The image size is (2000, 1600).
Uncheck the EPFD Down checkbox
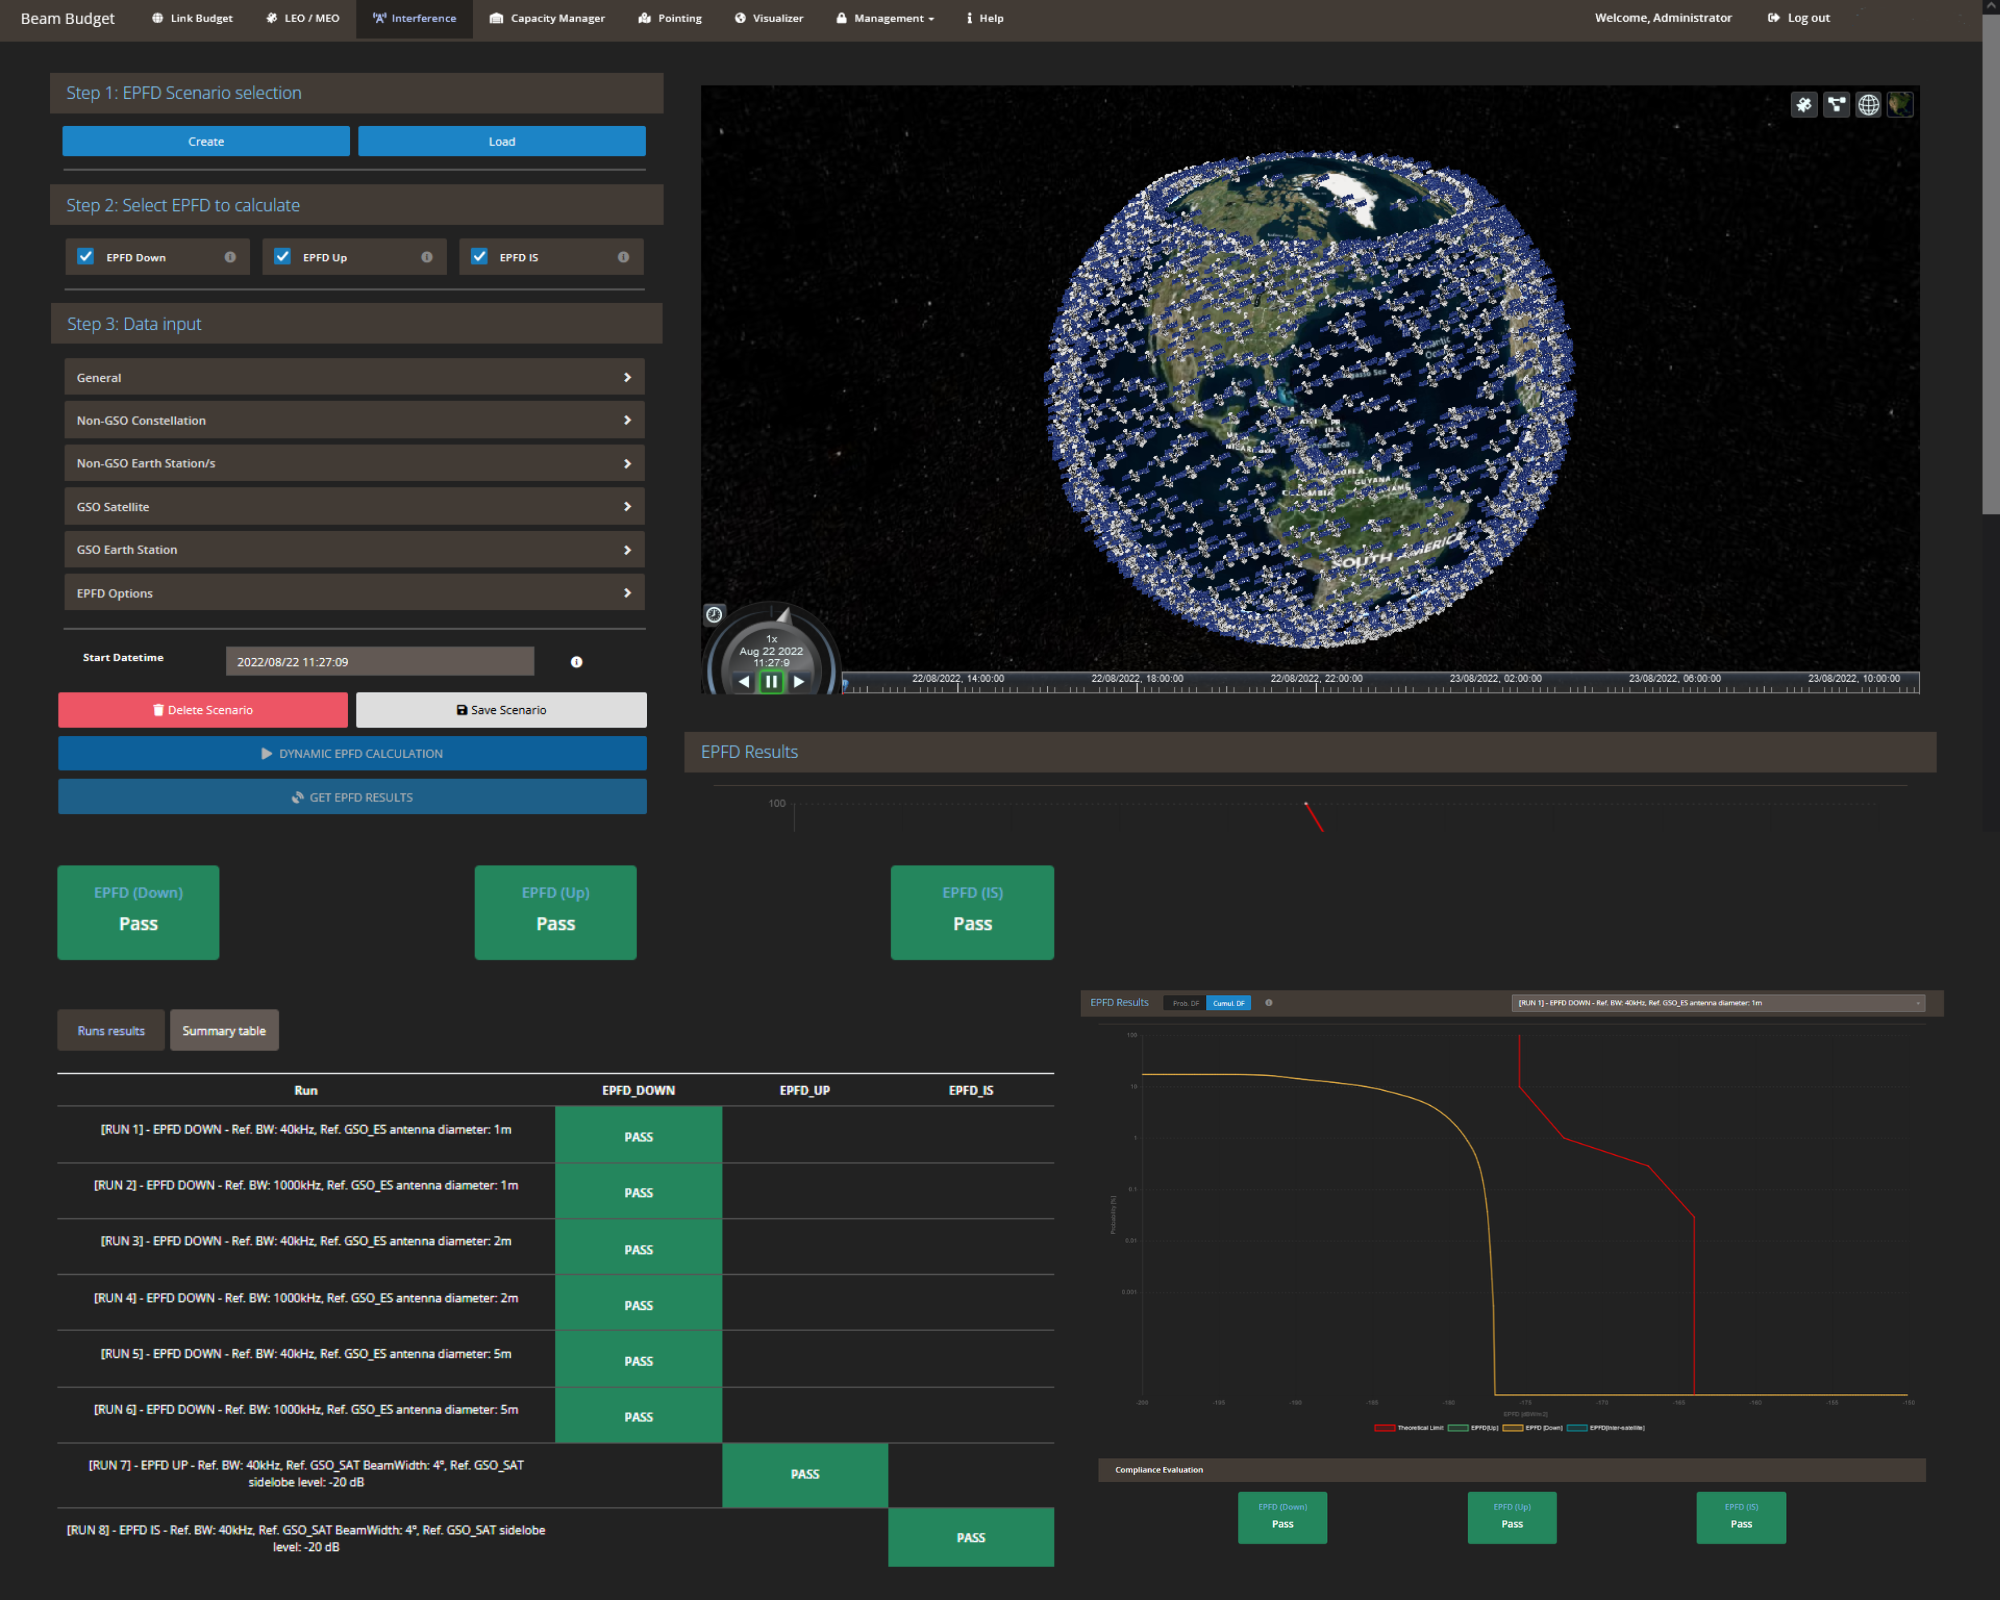[x=86, y=257]
